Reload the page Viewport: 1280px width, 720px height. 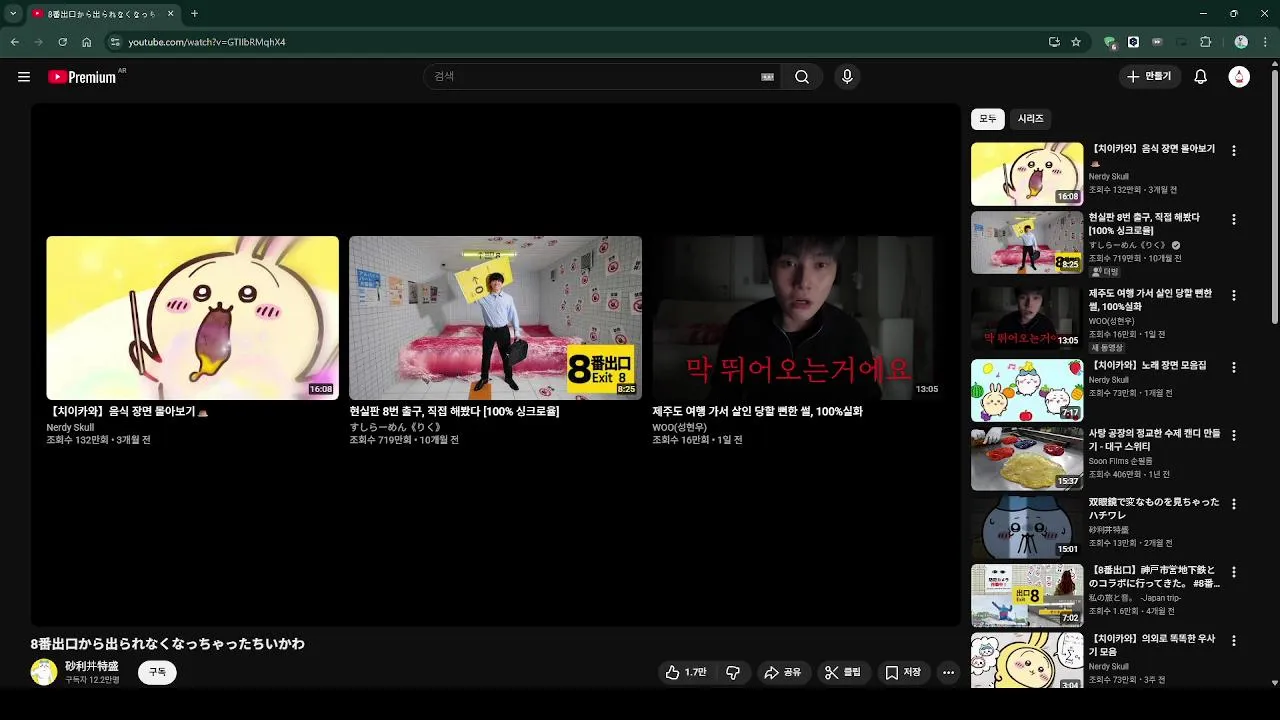[62, 42]
